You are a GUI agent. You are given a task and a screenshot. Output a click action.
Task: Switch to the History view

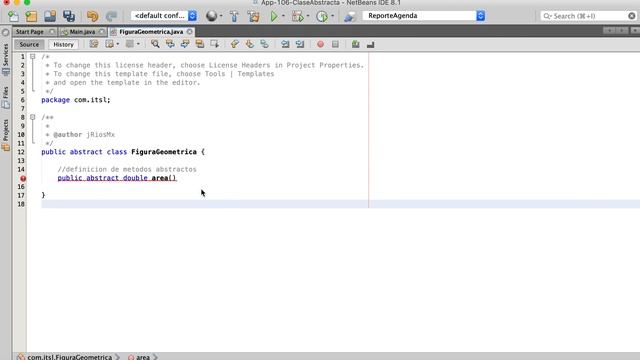(63, 44)
